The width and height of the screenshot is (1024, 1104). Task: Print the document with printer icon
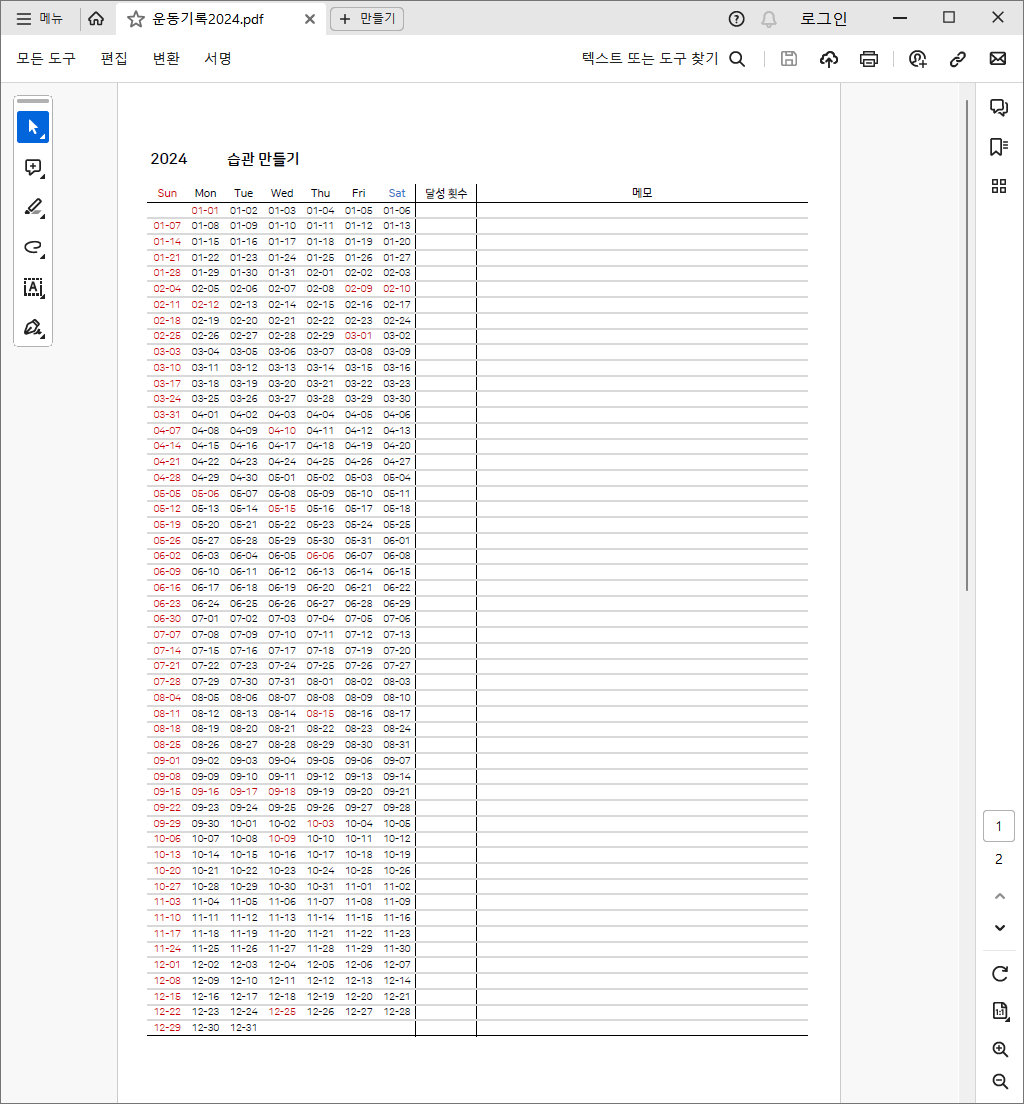pos(869,59)
